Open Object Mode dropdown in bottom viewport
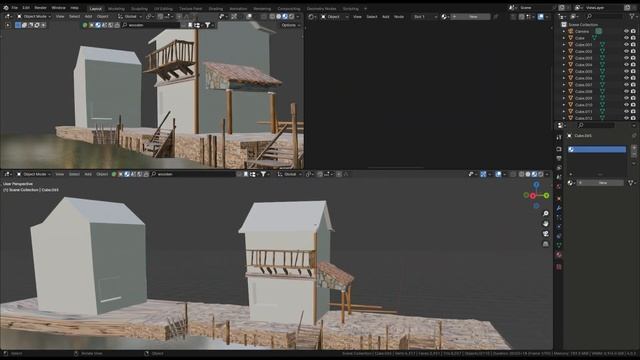This screenshot has height=360, width=640. coord(33,174)
